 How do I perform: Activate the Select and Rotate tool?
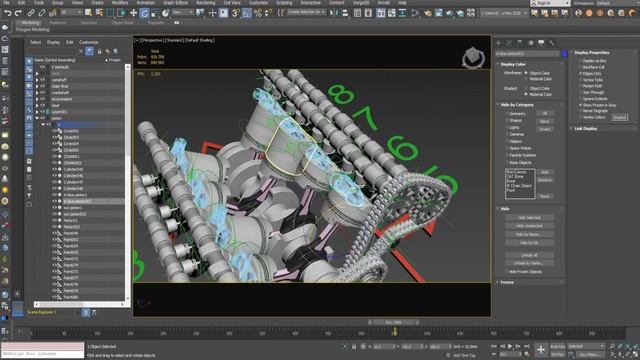(144, 13)
